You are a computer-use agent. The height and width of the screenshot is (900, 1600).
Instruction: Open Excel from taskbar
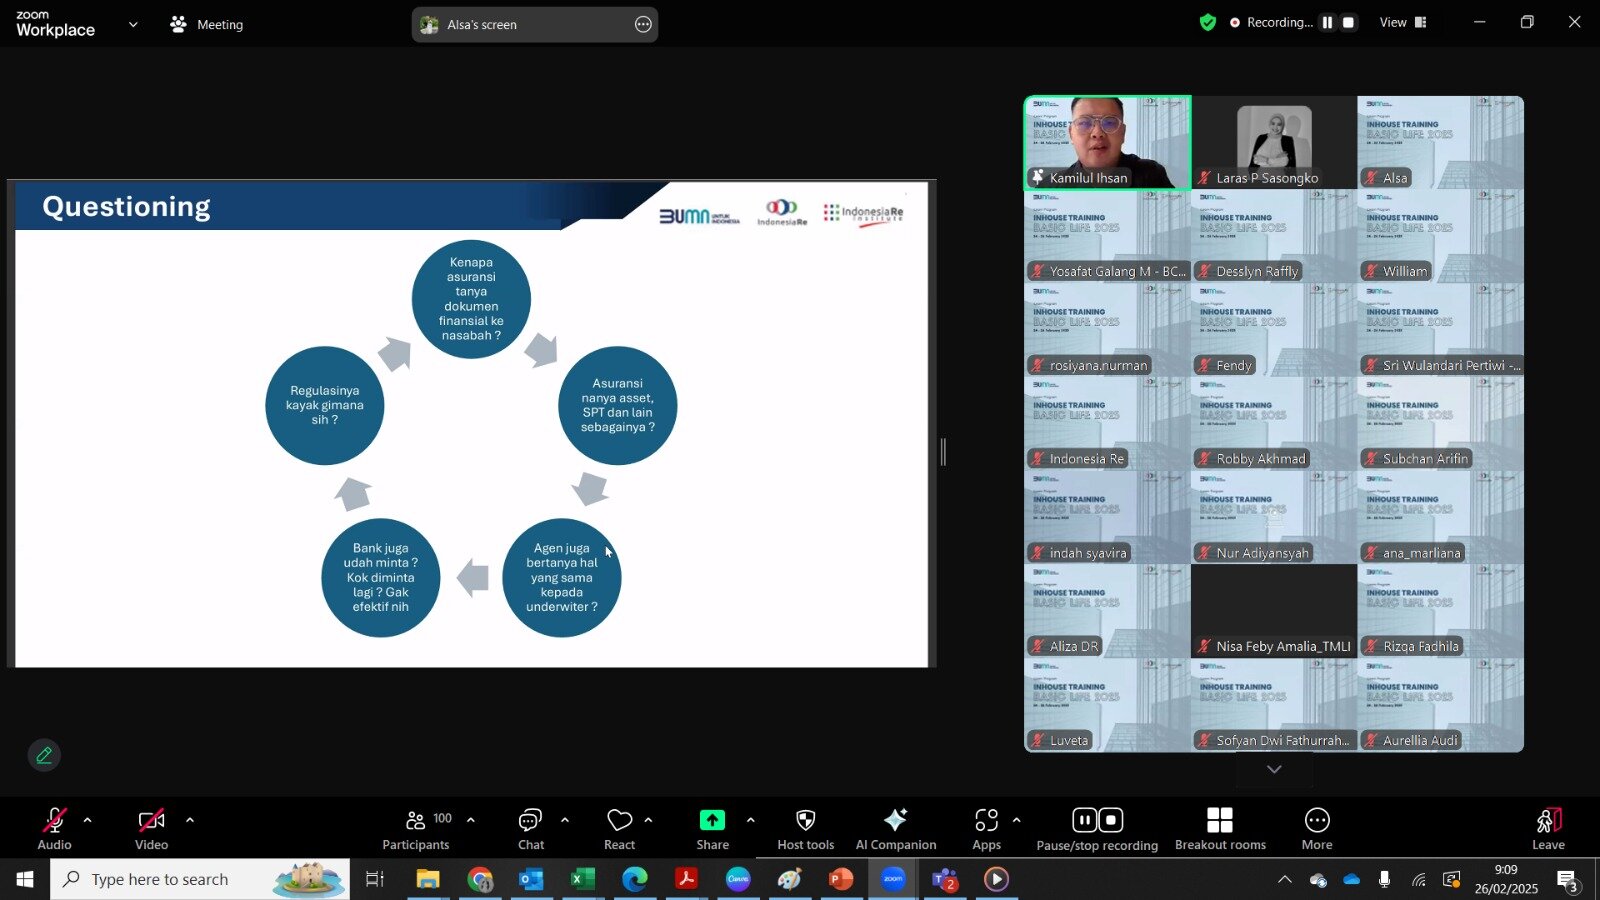coord(583,879)
